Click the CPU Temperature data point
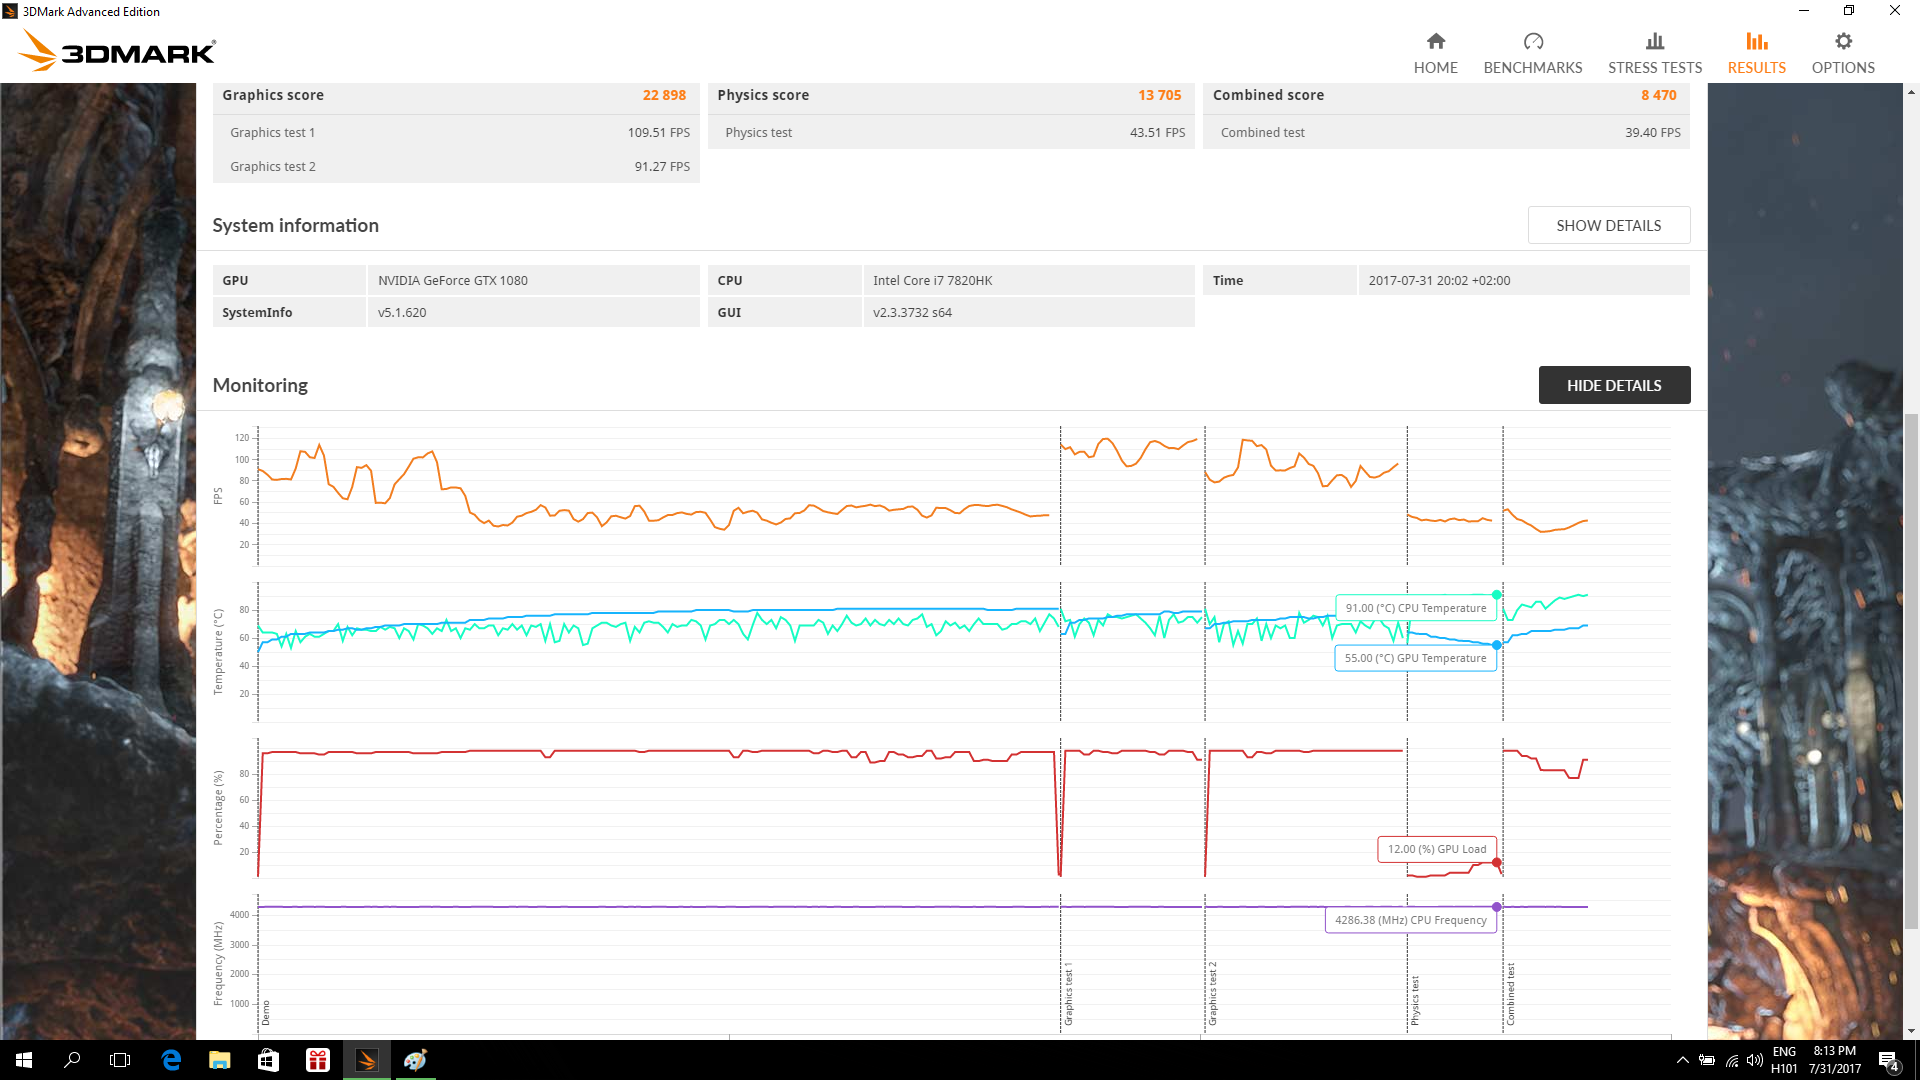The height and width of the screenshot is (1080, 1920). pos(1496,595)
